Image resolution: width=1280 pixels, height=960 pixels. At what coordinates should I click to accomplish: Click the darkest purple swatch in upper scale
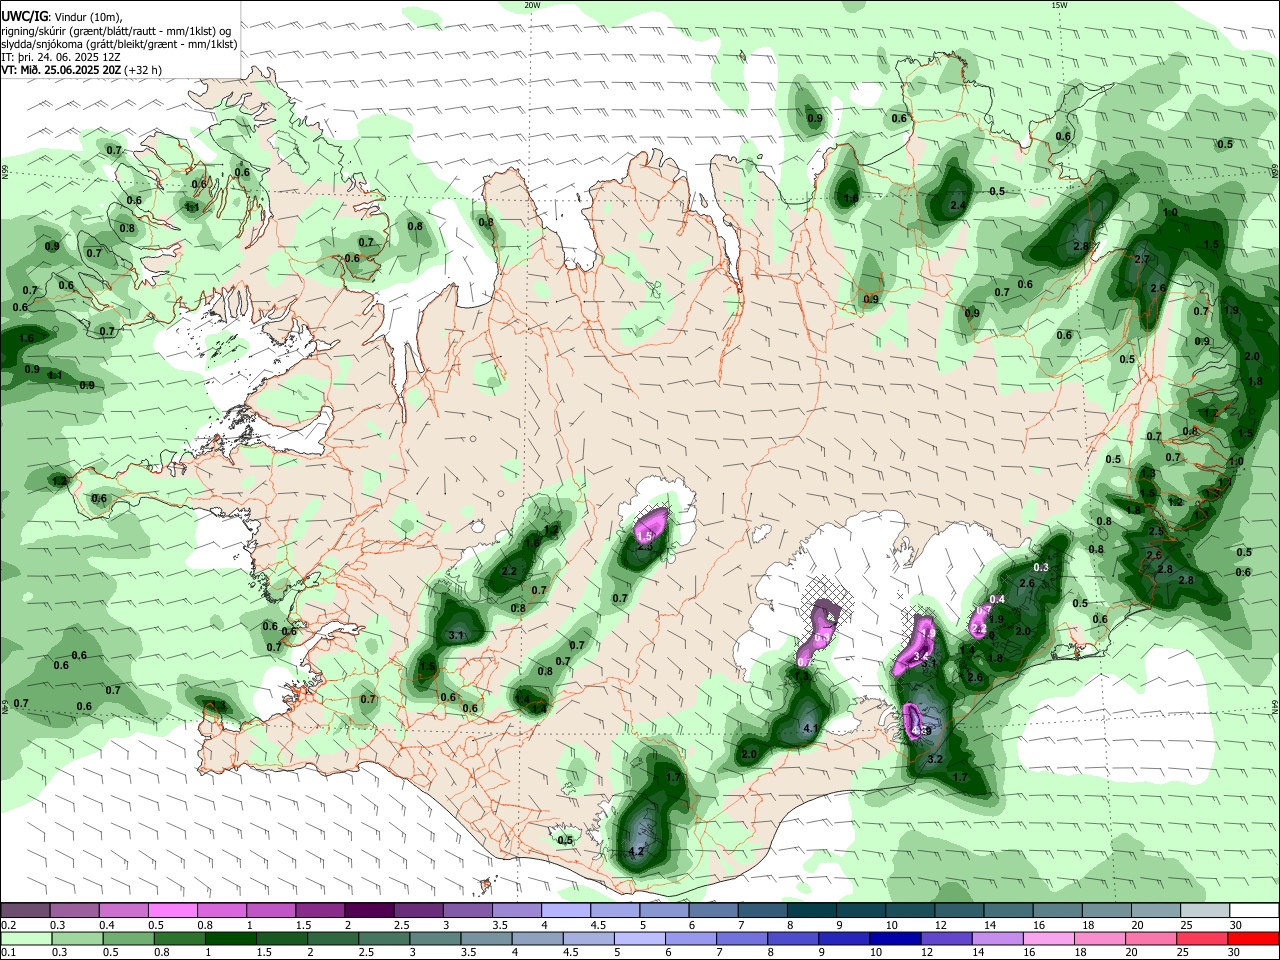coord(369,910)
